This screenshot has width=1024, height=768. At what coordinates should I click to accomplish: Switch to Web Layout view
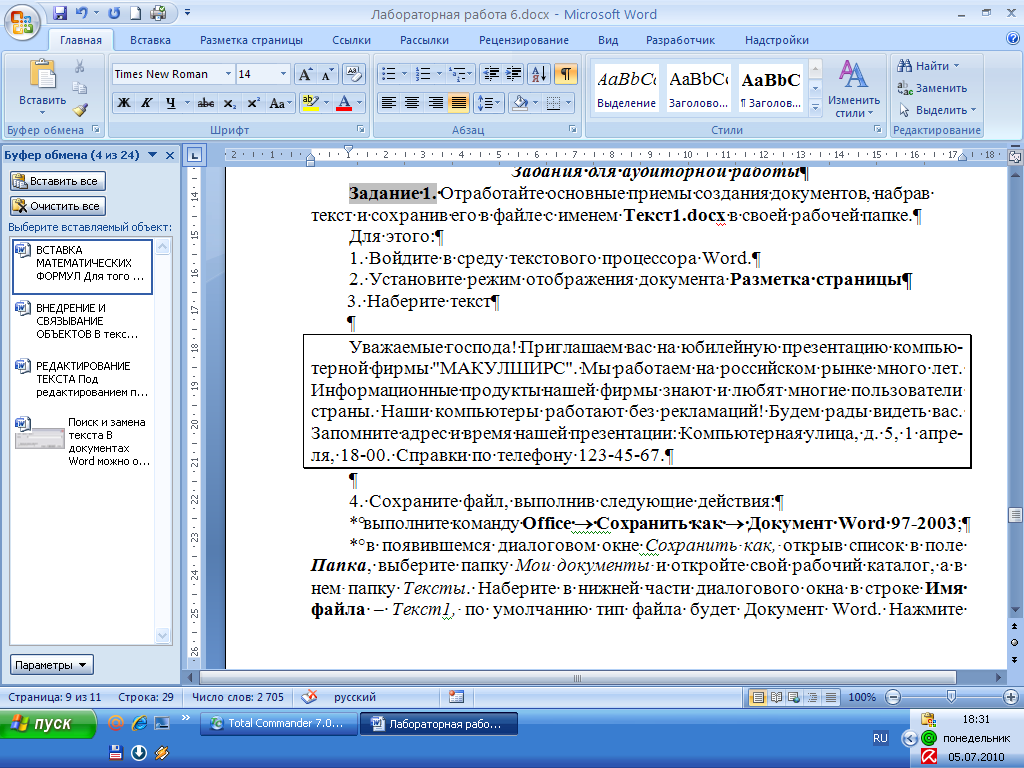[x=794, y=697]
